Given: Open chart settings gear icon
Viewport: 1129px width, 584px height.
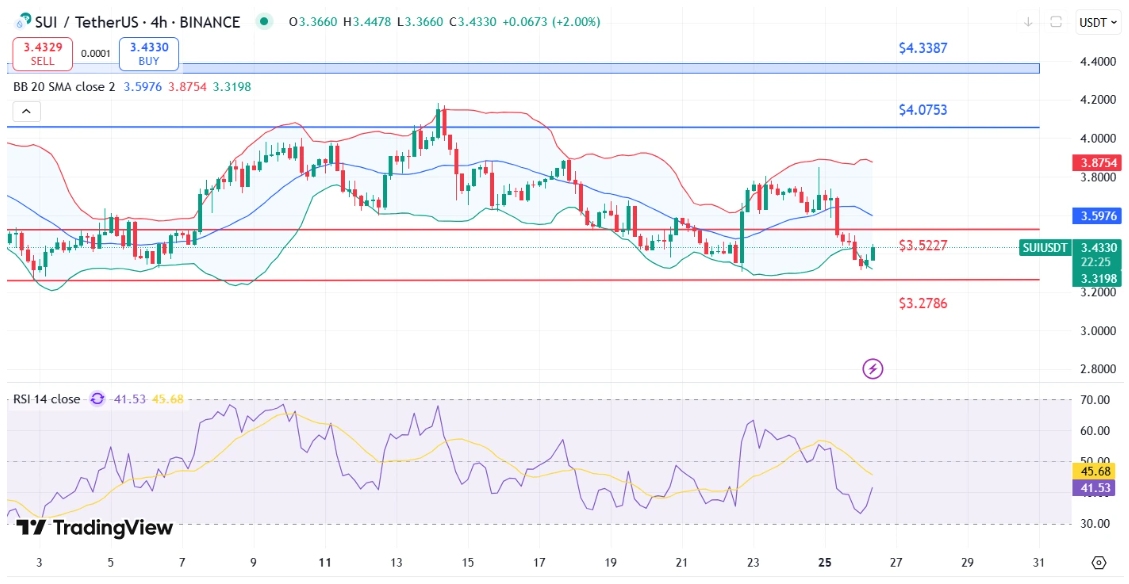Looking at the screenshot, I should pyautogui.click(x=1098, y=562).
